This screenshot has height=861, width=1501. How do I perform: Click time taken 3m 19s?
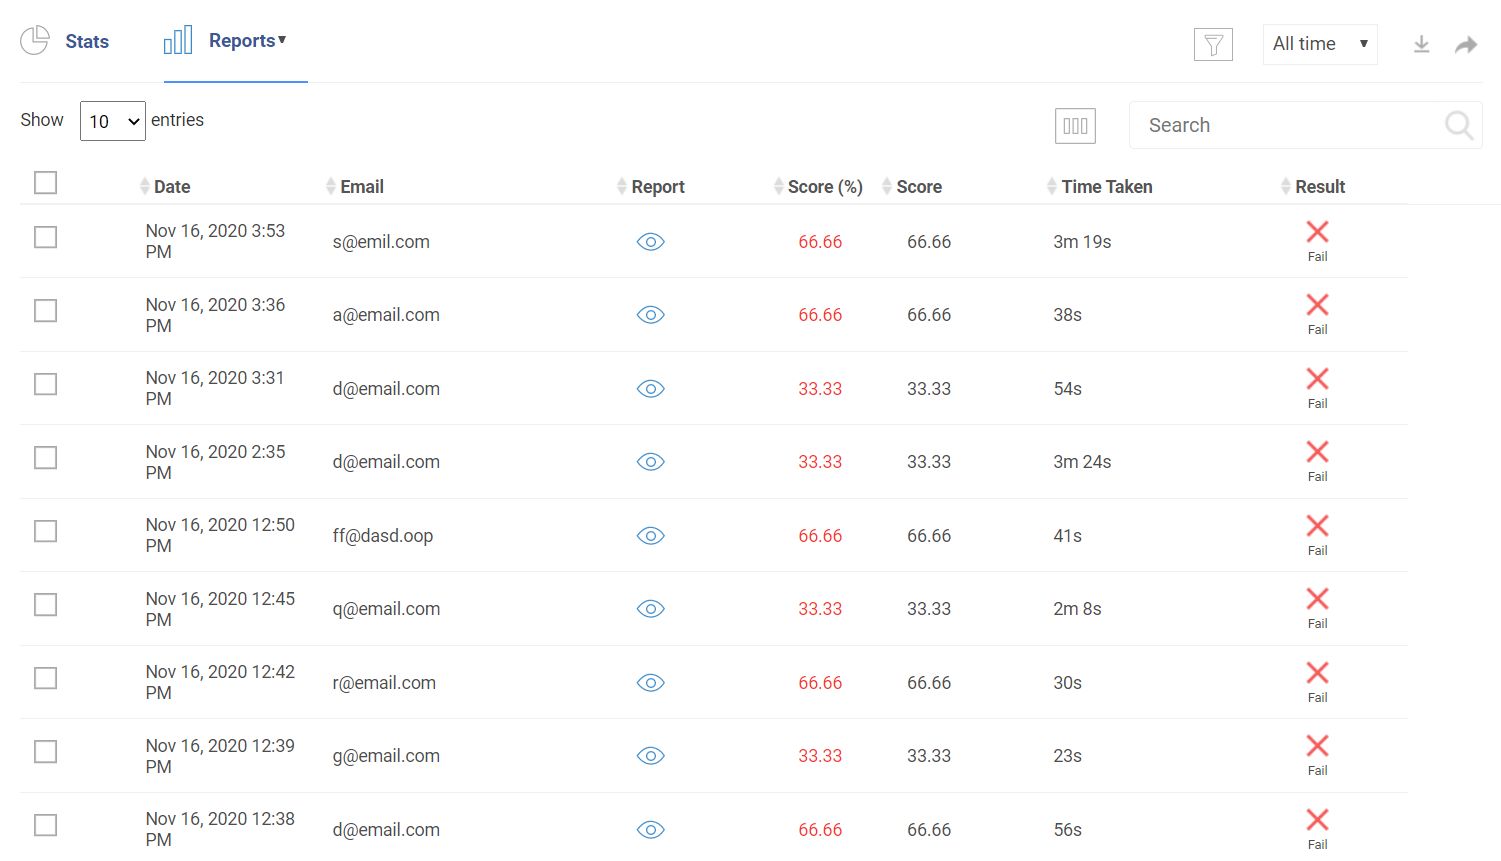point(1082,242)
